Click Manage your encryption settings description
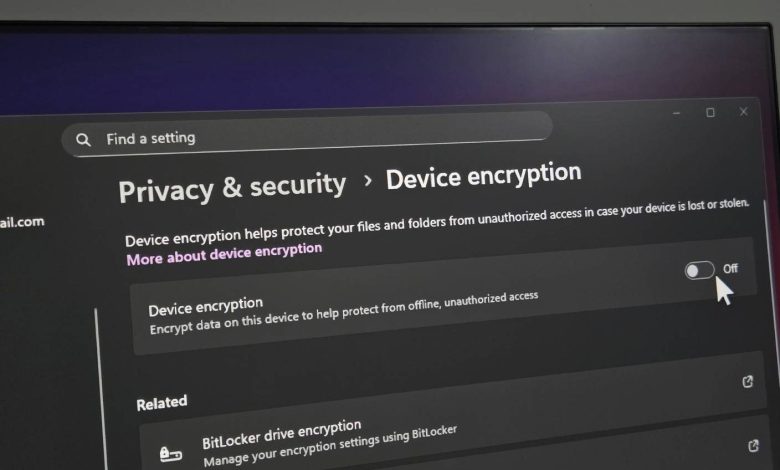Image resolution: width=780 pixels, height=470 pixels. 330,446
